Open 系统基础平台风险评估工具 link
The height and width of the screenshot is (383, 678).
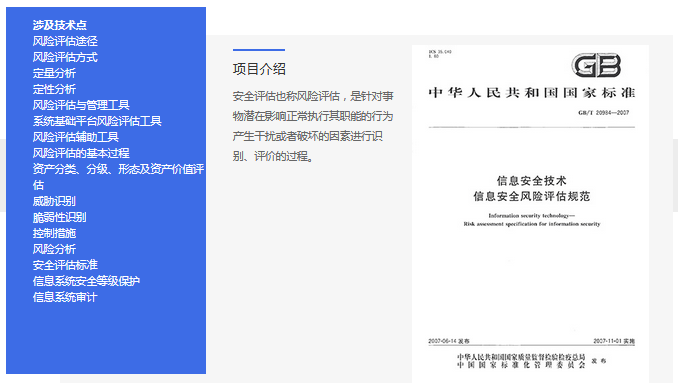point(97,121)
